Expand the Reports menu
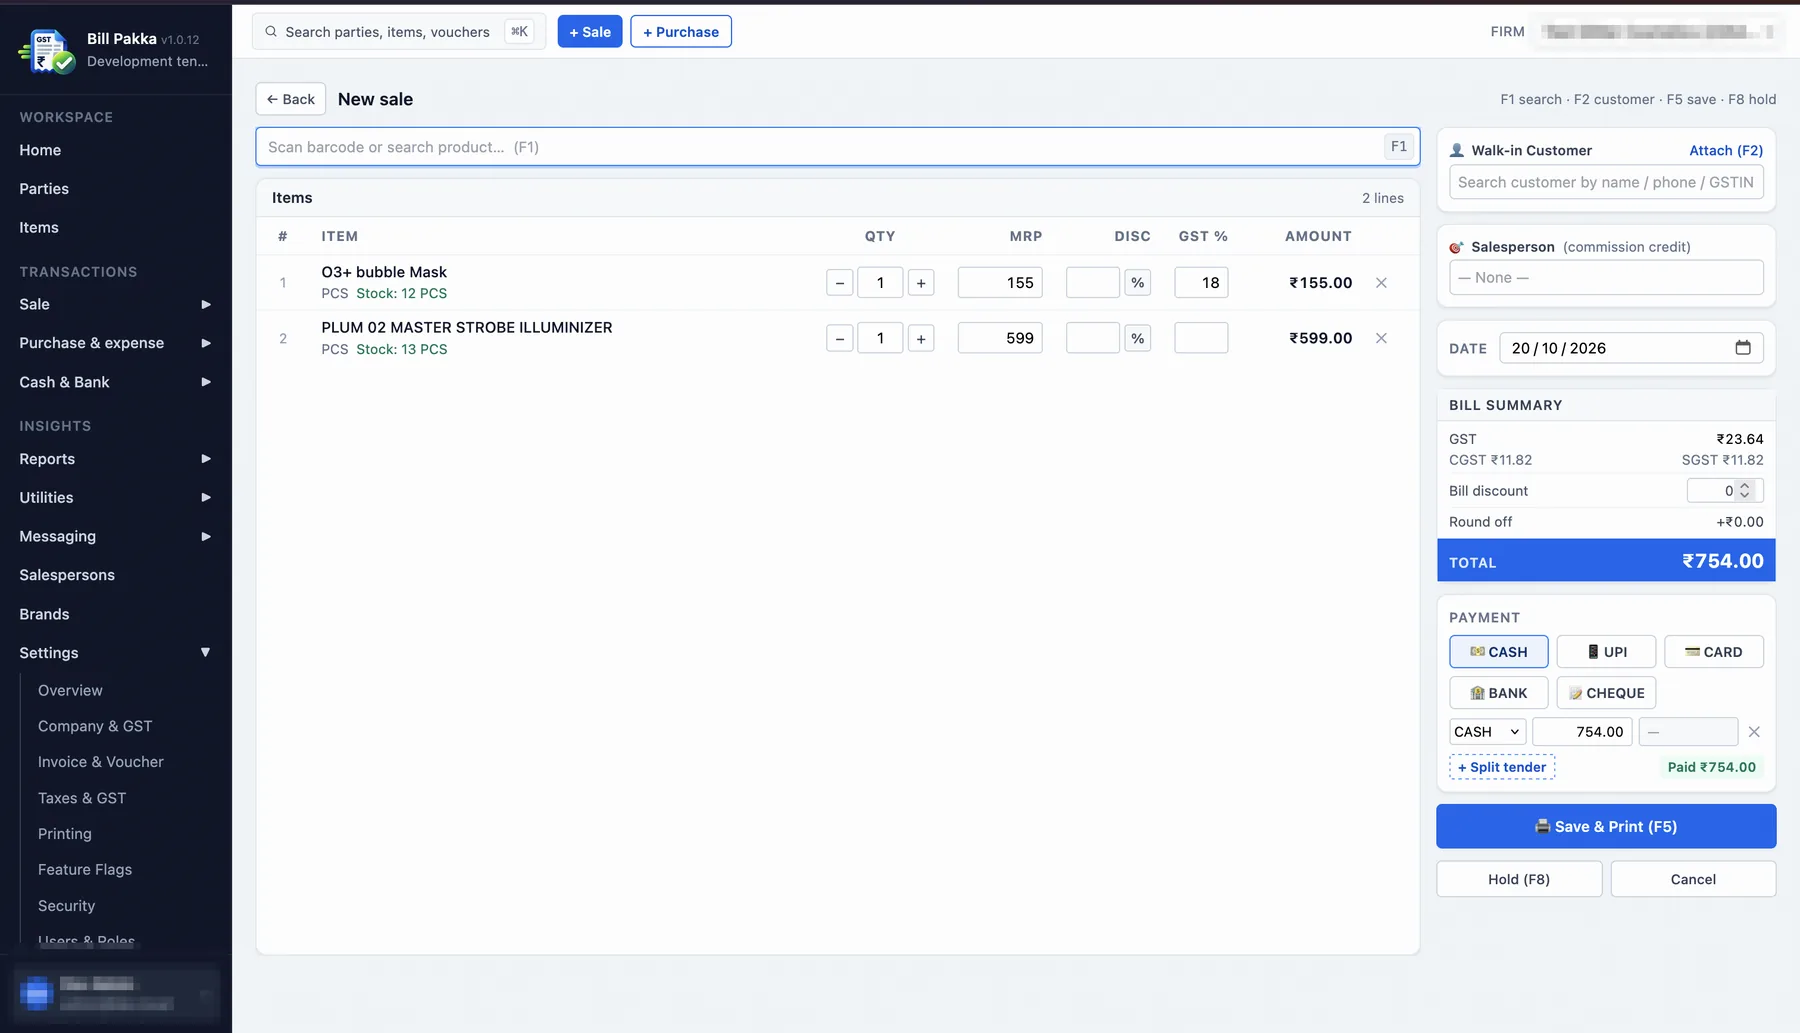 [x=116, y=459]
